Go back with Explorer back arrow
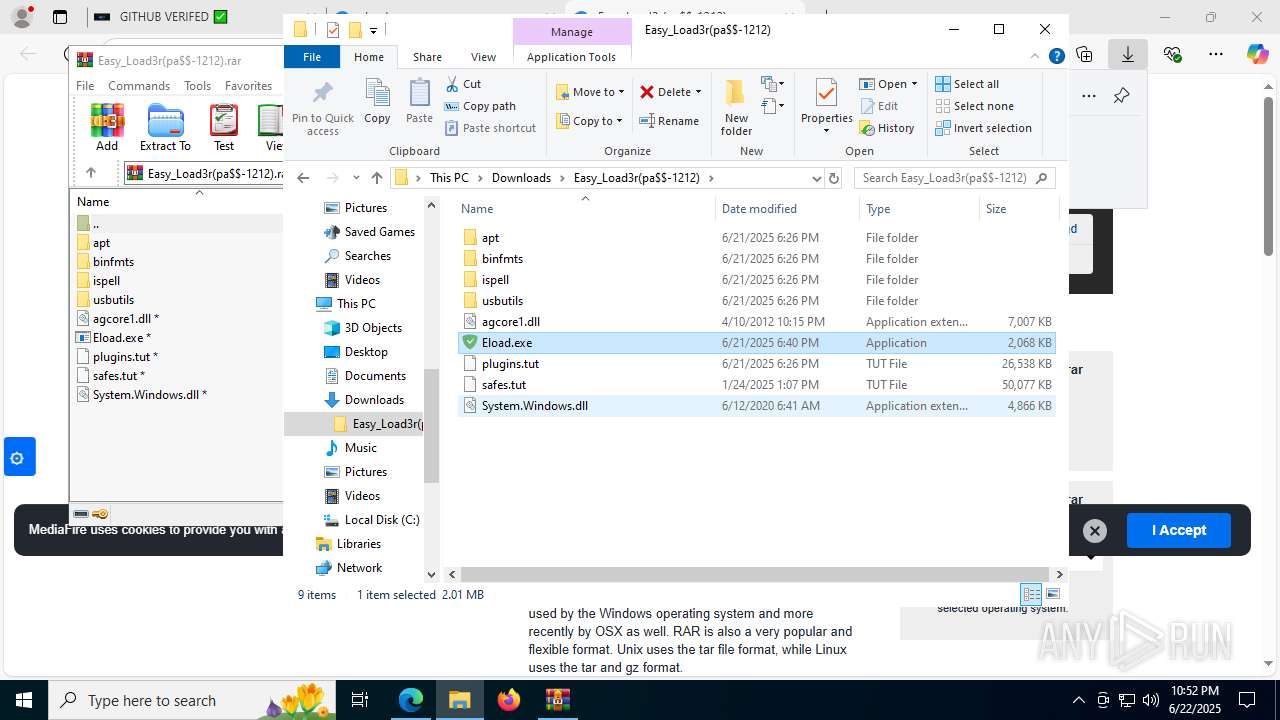Screen dimensions: 1280x720 (x=303, y=178)
